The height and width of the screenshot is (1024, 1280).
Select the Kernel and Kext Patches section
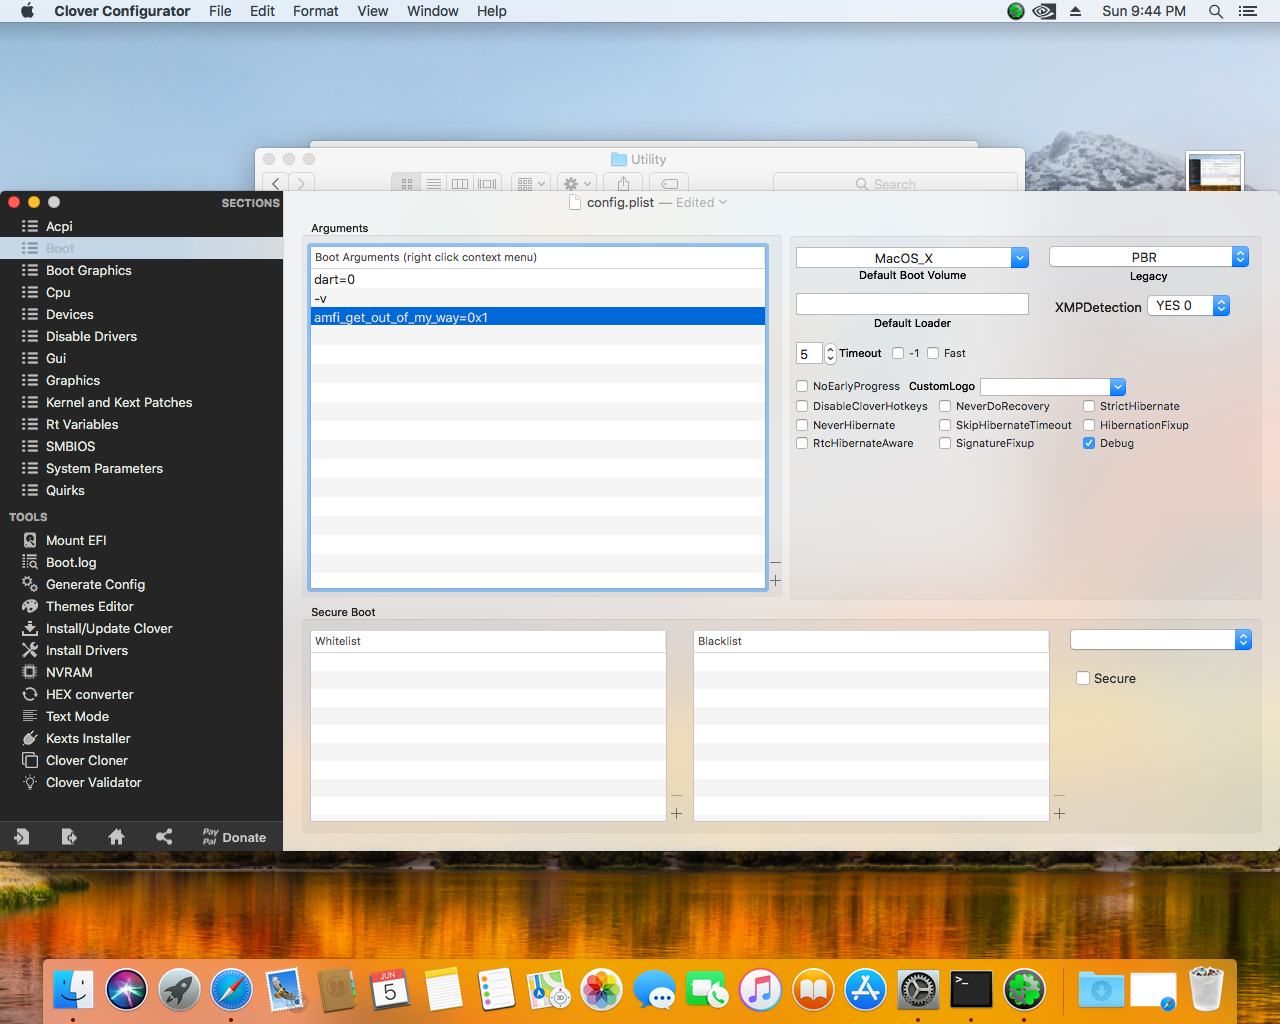(x=118, y=402)
